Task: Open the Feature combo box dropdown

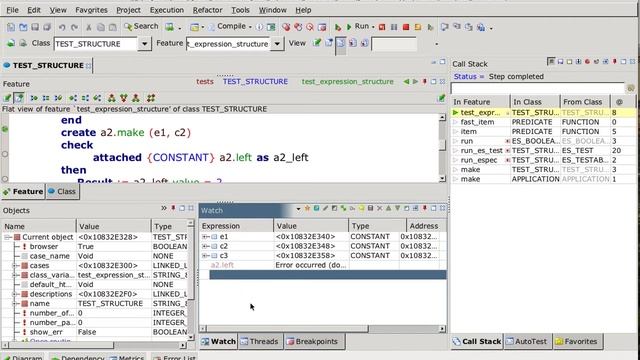Action: [x=277, y=44]
